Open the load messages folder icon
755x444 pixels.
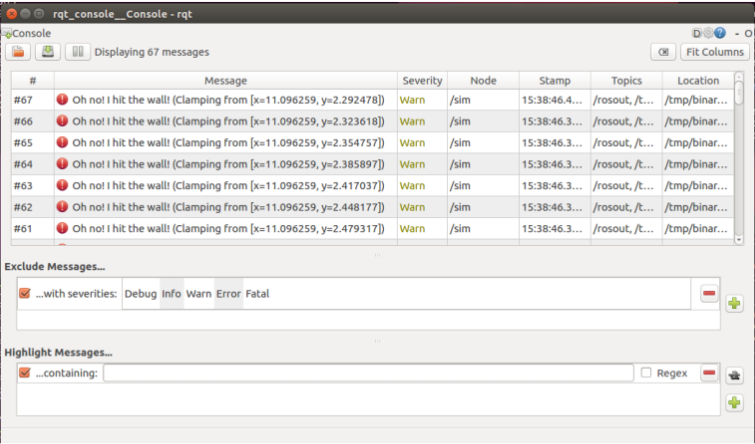(18, 52)
